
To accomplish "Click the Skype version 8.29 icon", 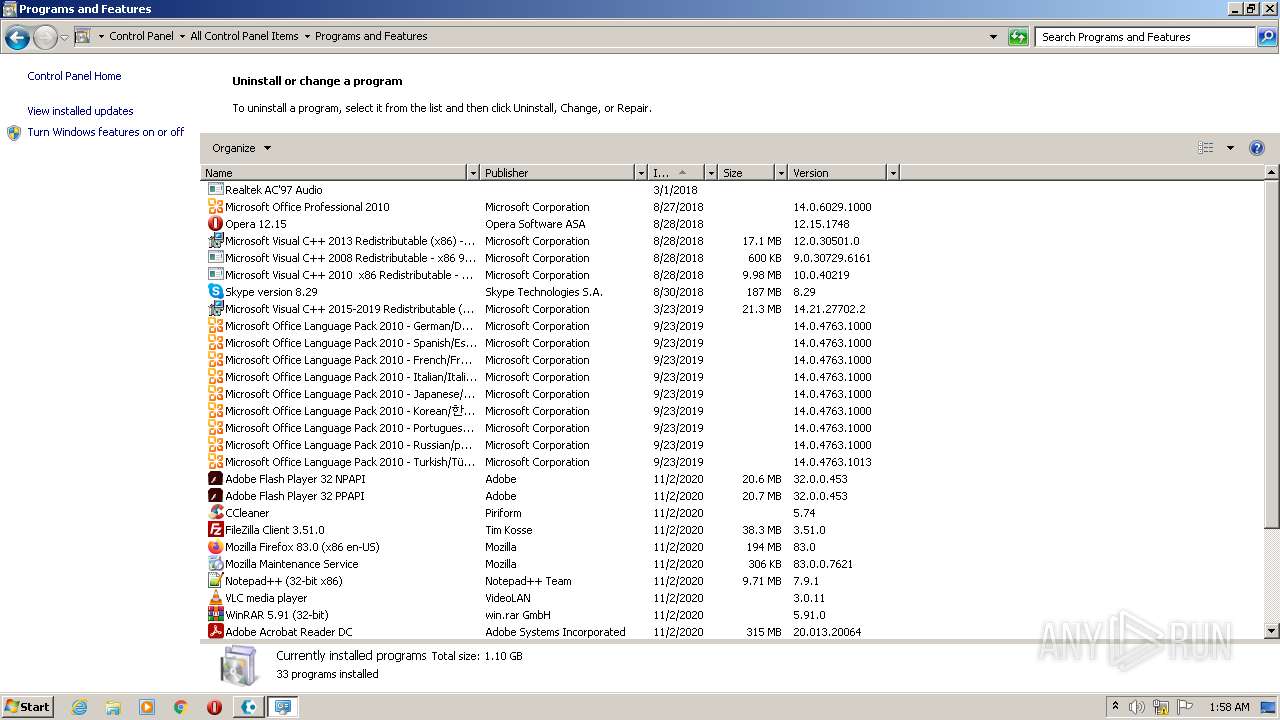I will 215,291.
